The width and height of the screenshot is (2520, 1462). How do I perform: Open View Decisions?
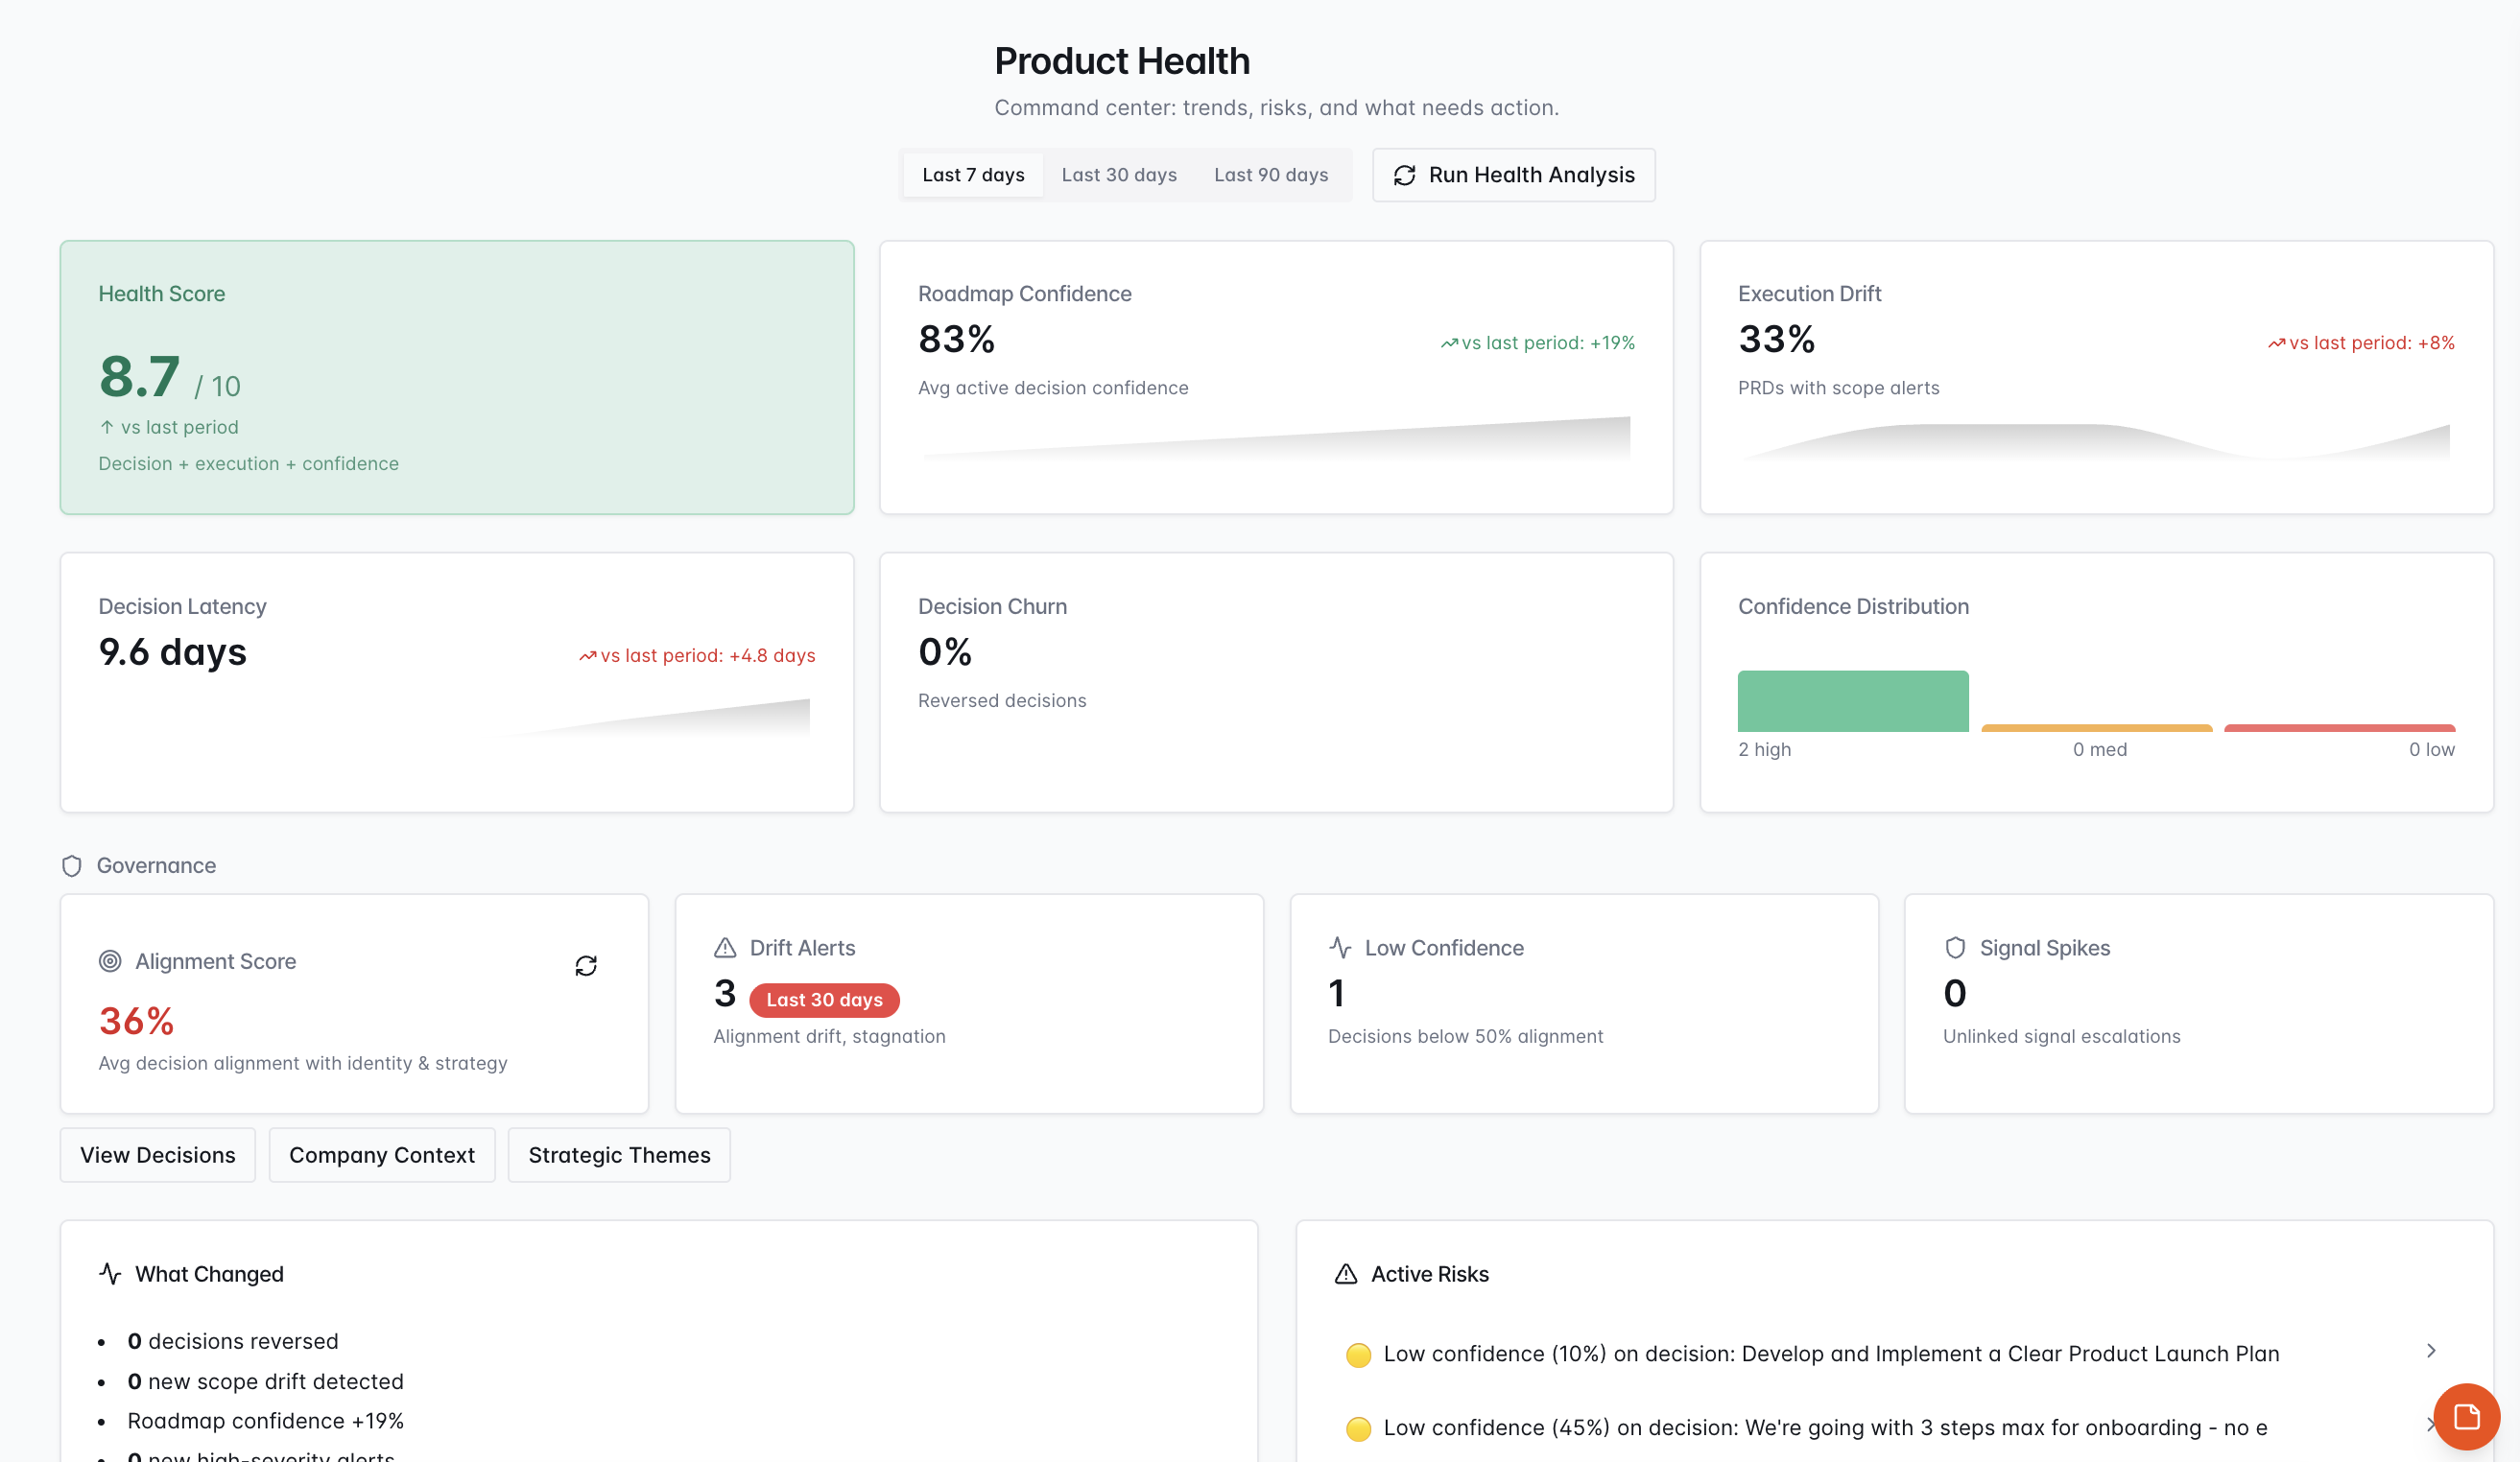(158, 1155)
